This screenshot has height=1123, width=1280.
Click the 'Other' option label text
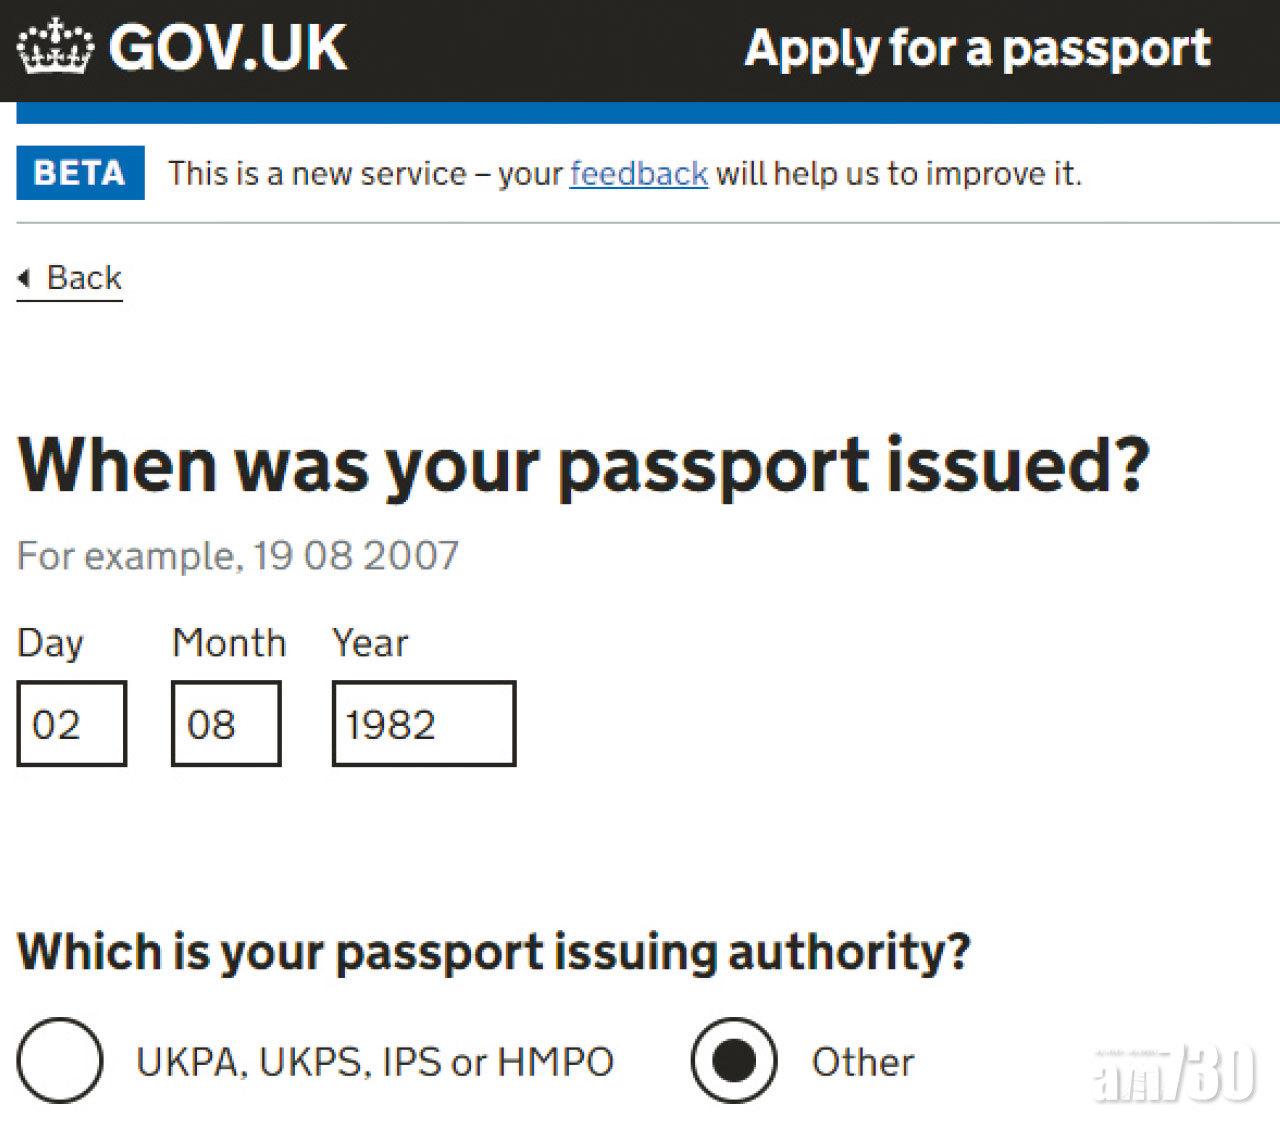863,1062
